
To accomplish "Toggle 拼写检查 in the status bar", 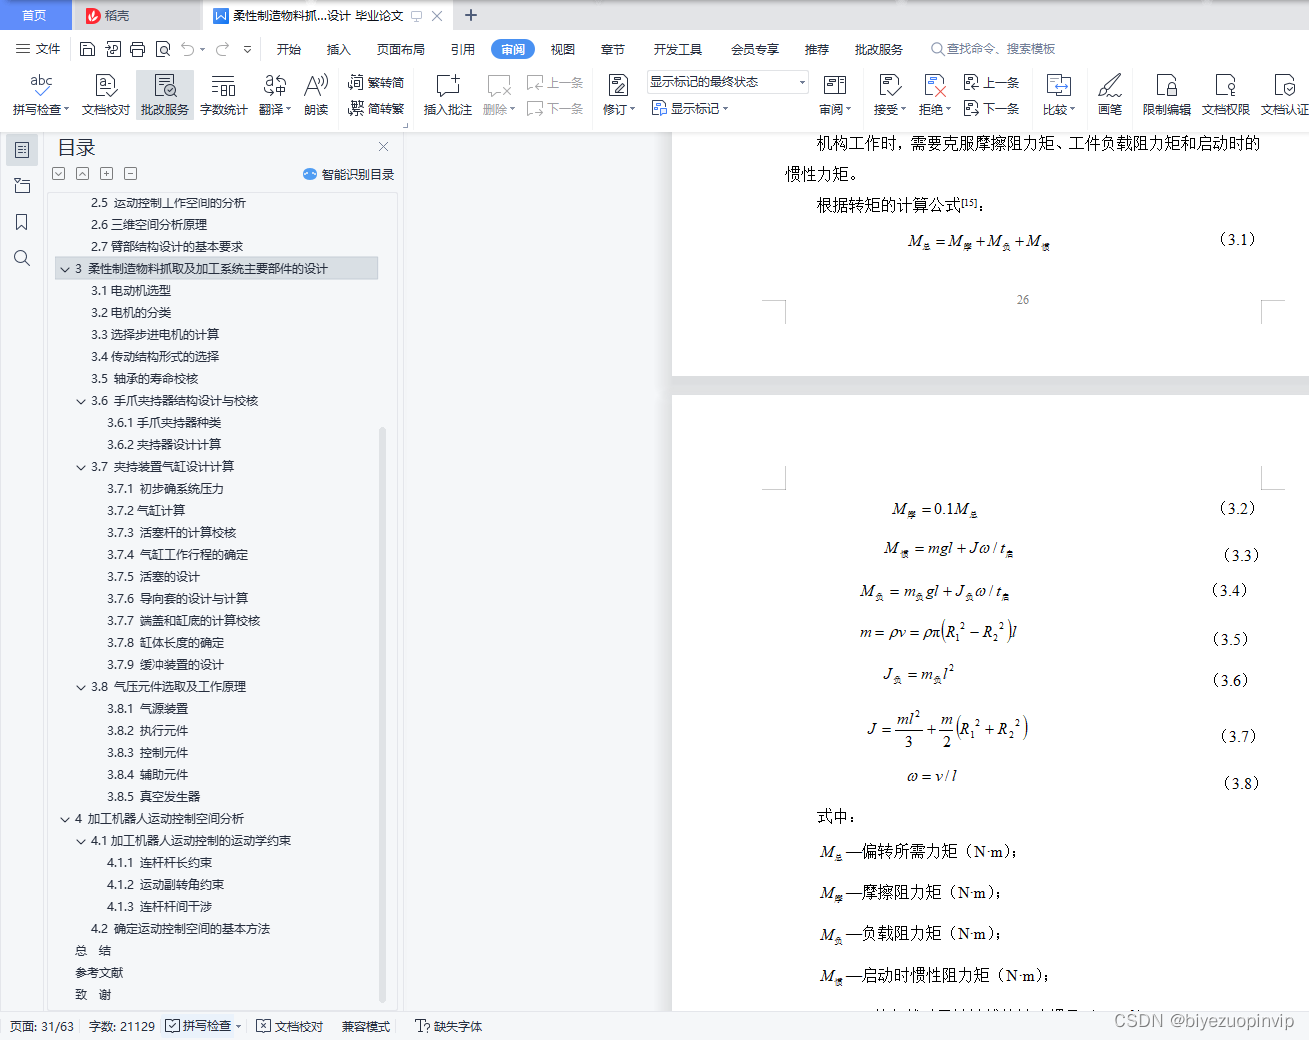I will 204,1026.
